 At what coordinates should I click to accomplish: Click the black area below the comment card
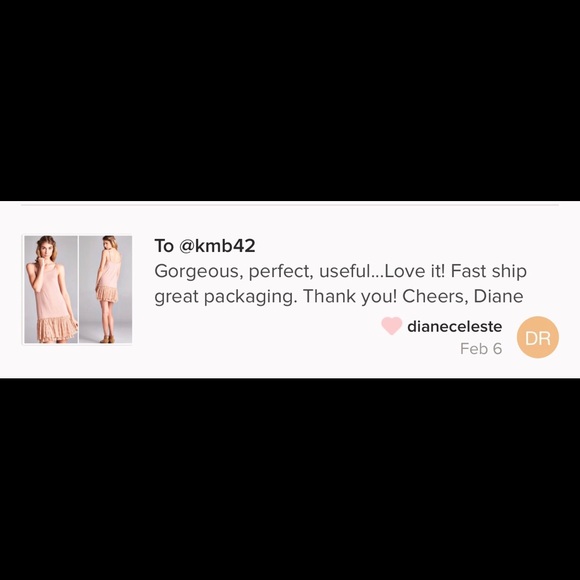coord(290,479)
